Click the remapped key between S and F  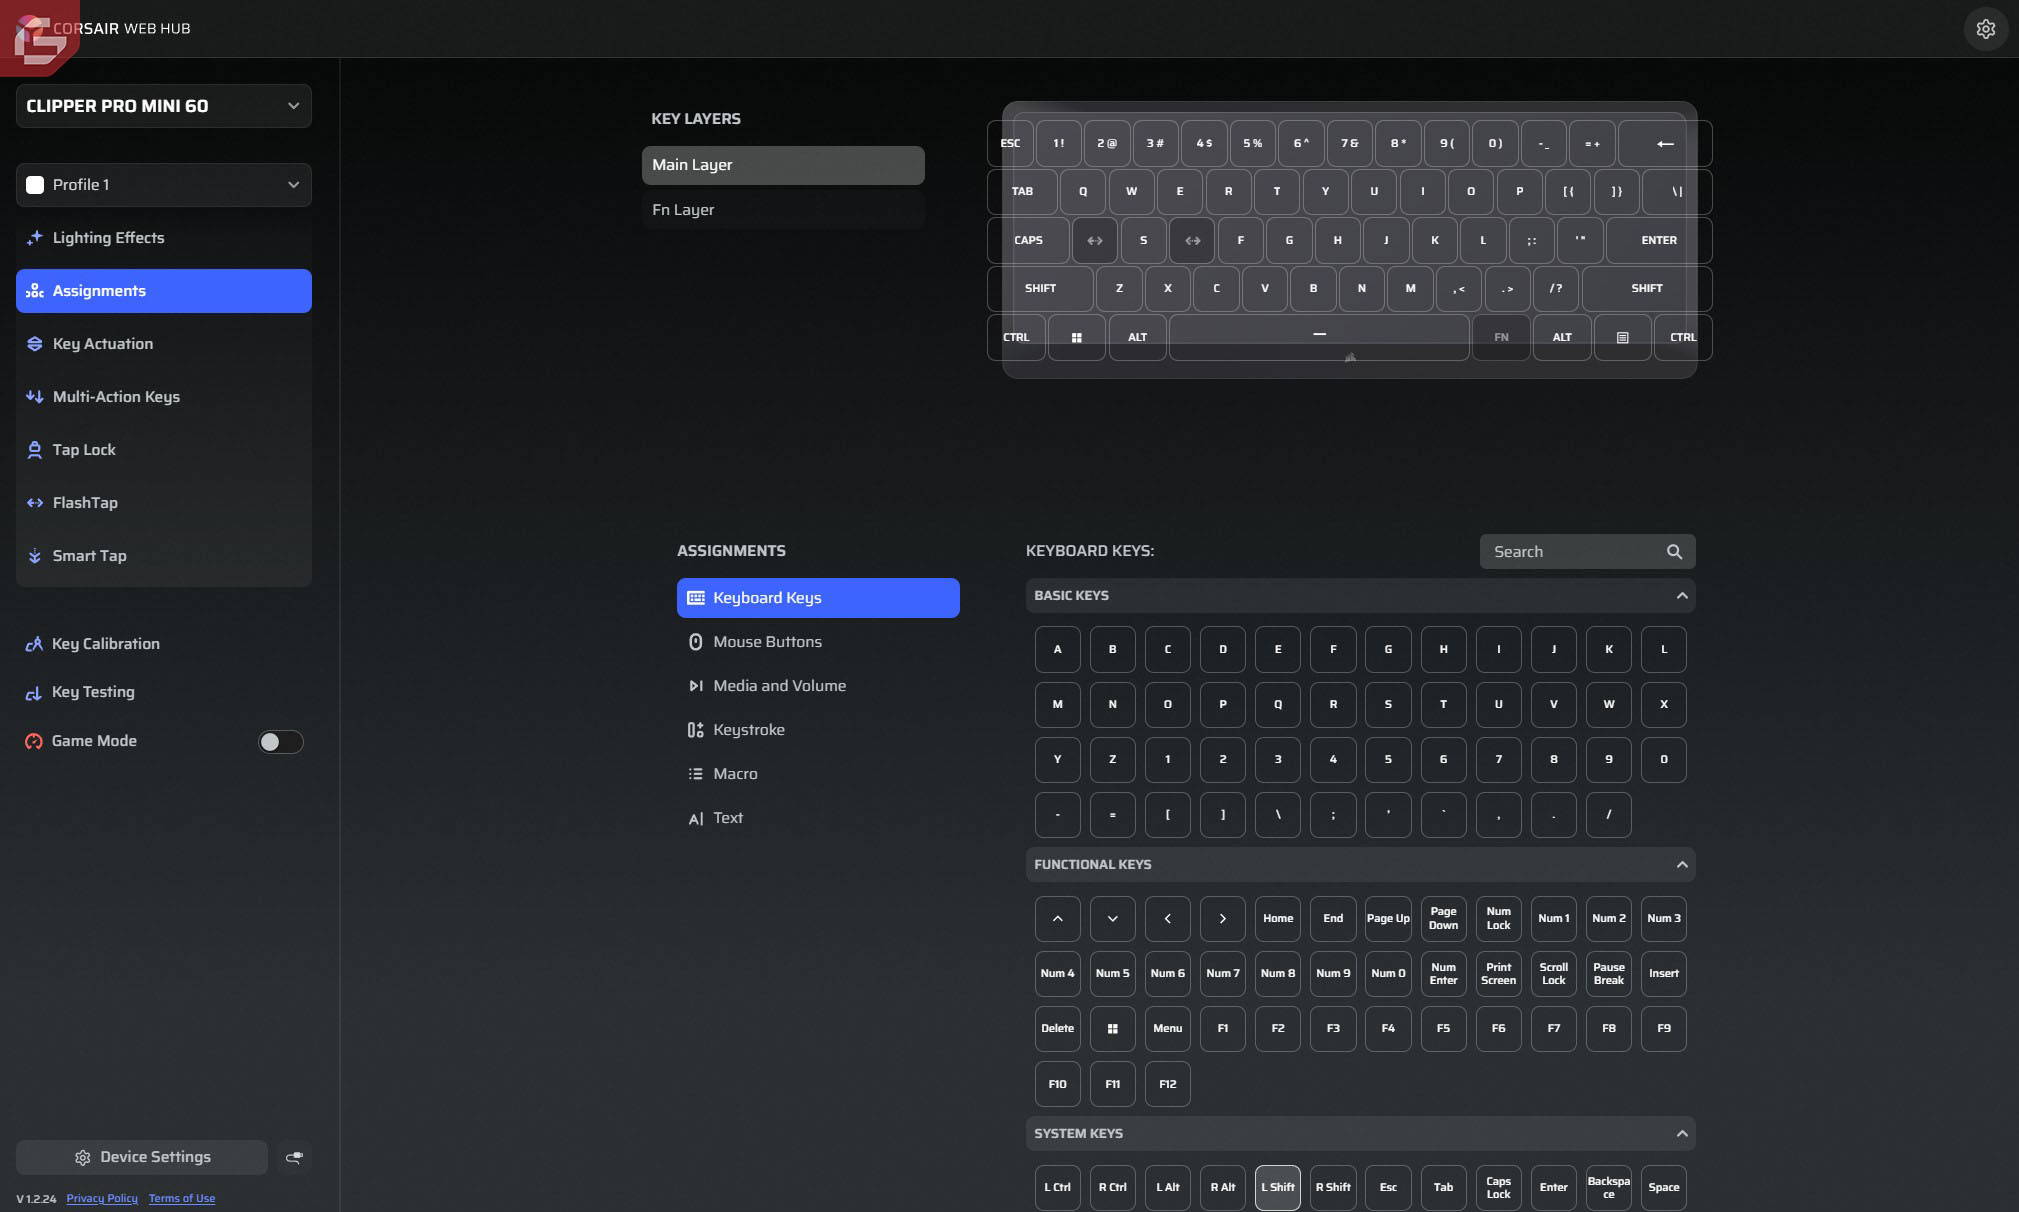(x=1192, y=241)
